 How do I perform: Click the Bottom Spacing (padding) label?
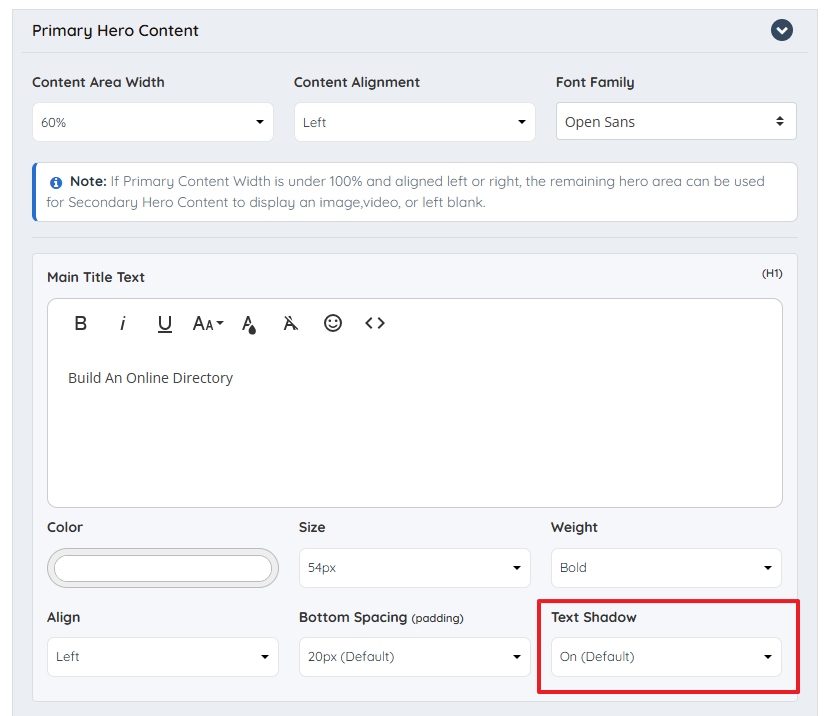click(381, 618)
